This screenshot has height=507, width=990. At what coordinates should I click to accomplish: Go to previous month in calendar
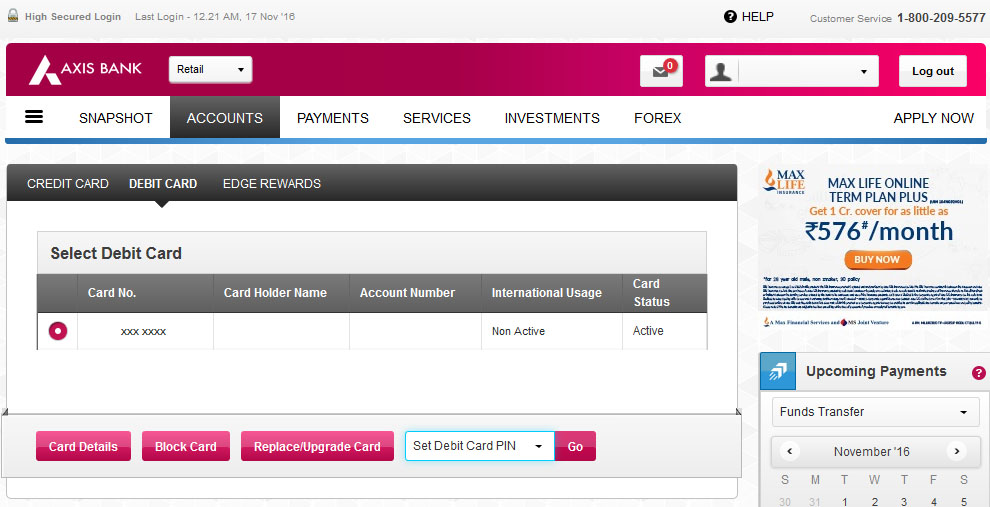tap(789, 451)
